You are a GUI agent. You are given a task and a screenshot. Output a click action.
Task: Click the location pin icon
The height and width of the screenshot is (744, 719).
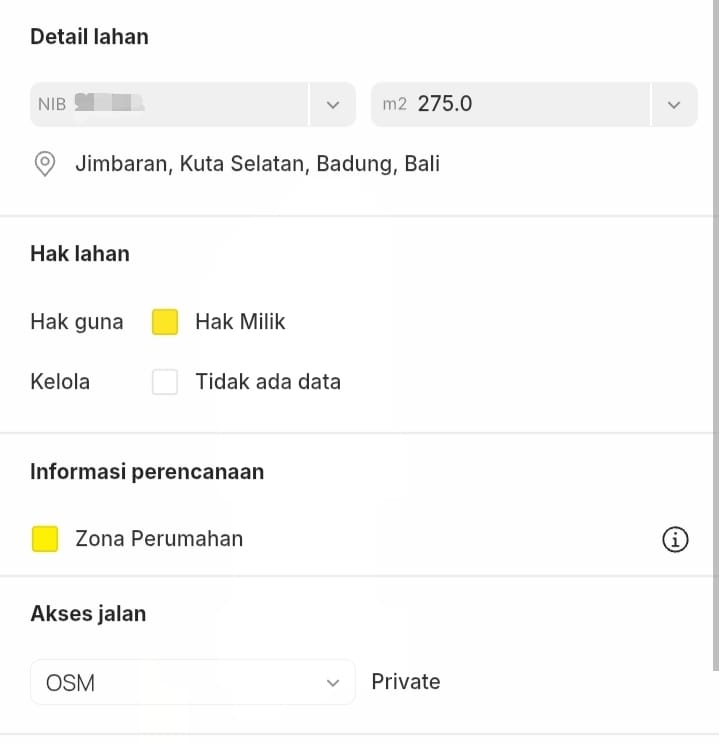45,164
